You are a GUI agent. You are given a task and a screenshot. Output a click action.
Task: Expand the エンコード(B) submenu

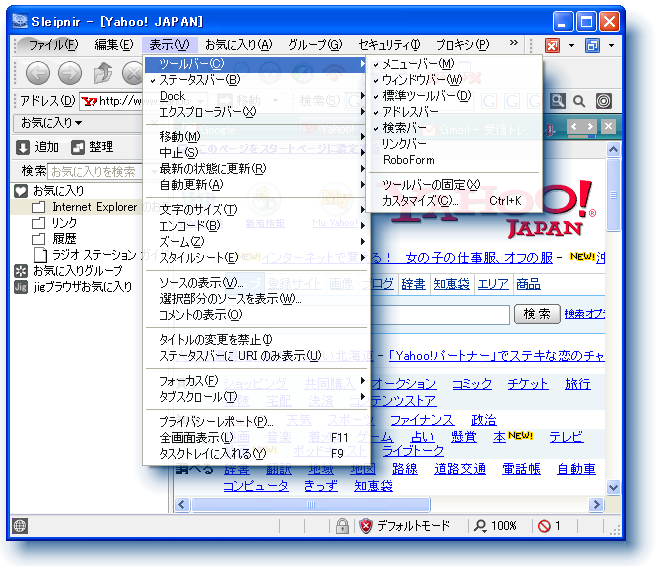click(256, 225)
